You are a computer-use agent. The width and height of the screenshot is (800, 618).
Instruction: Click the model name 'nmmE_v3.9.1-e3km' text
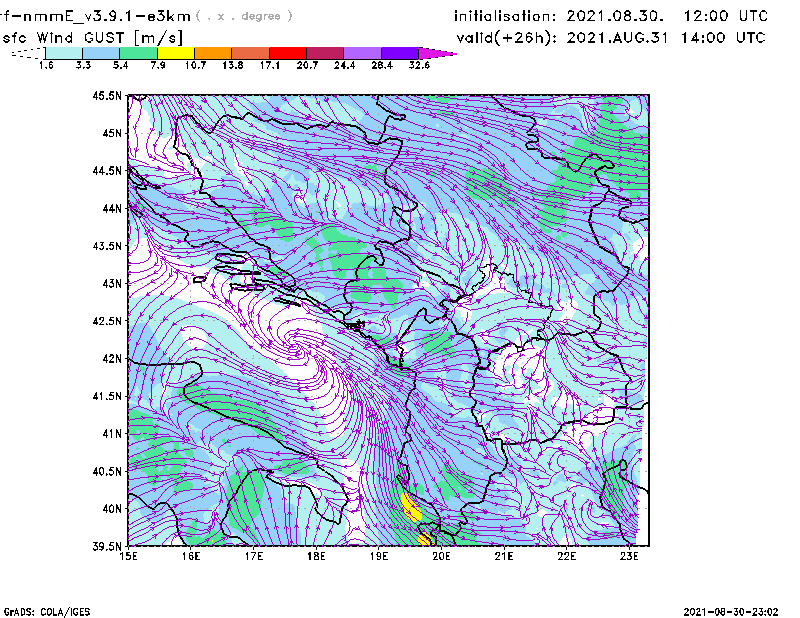coord(107,16)
